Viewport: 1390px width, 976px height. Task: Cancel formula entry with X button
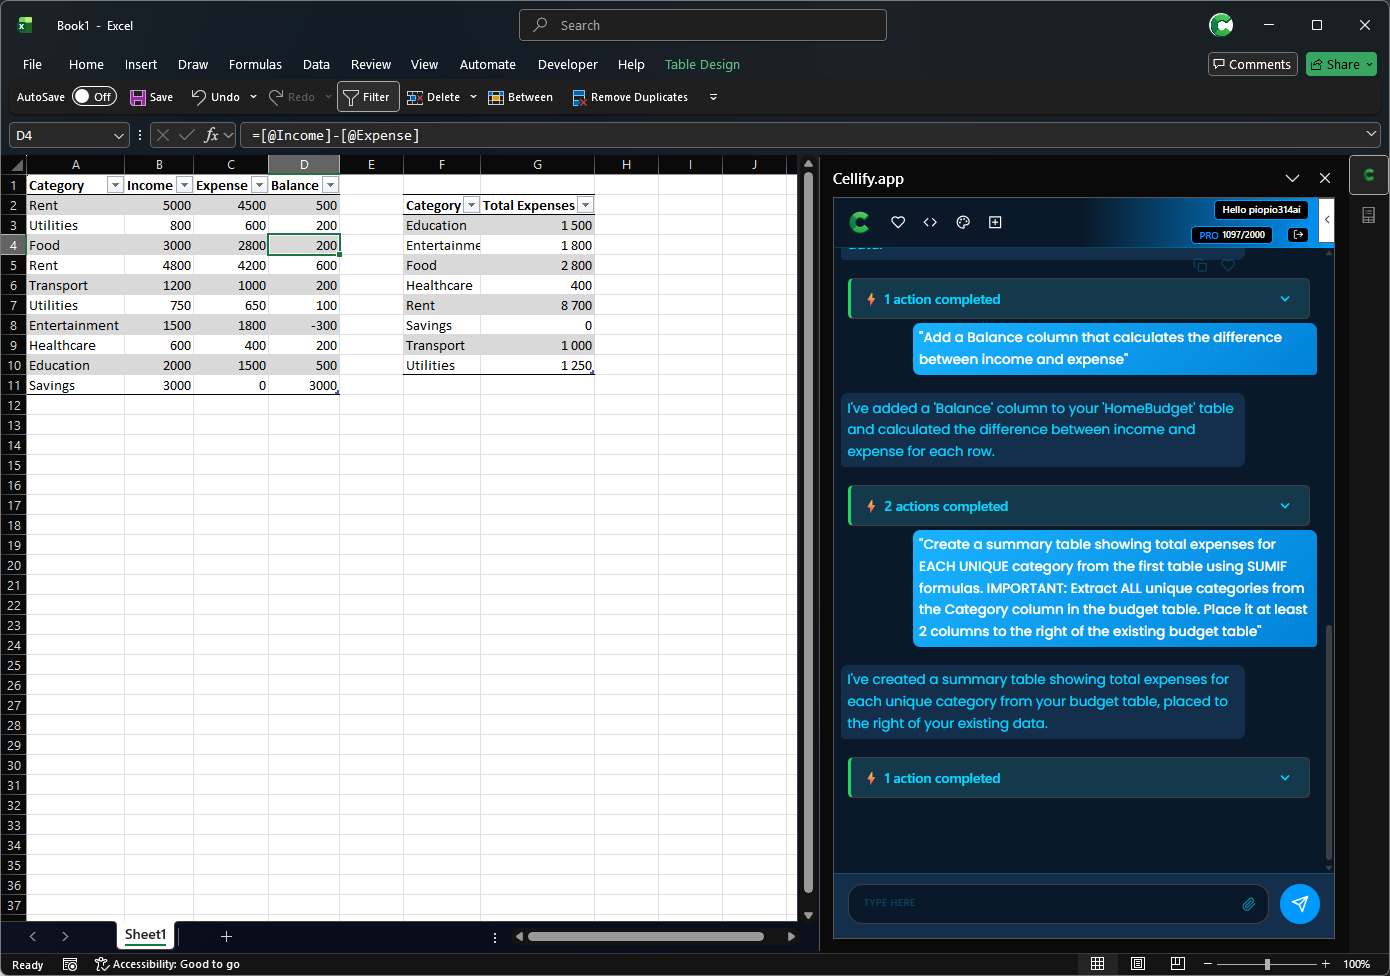point(163,135)
